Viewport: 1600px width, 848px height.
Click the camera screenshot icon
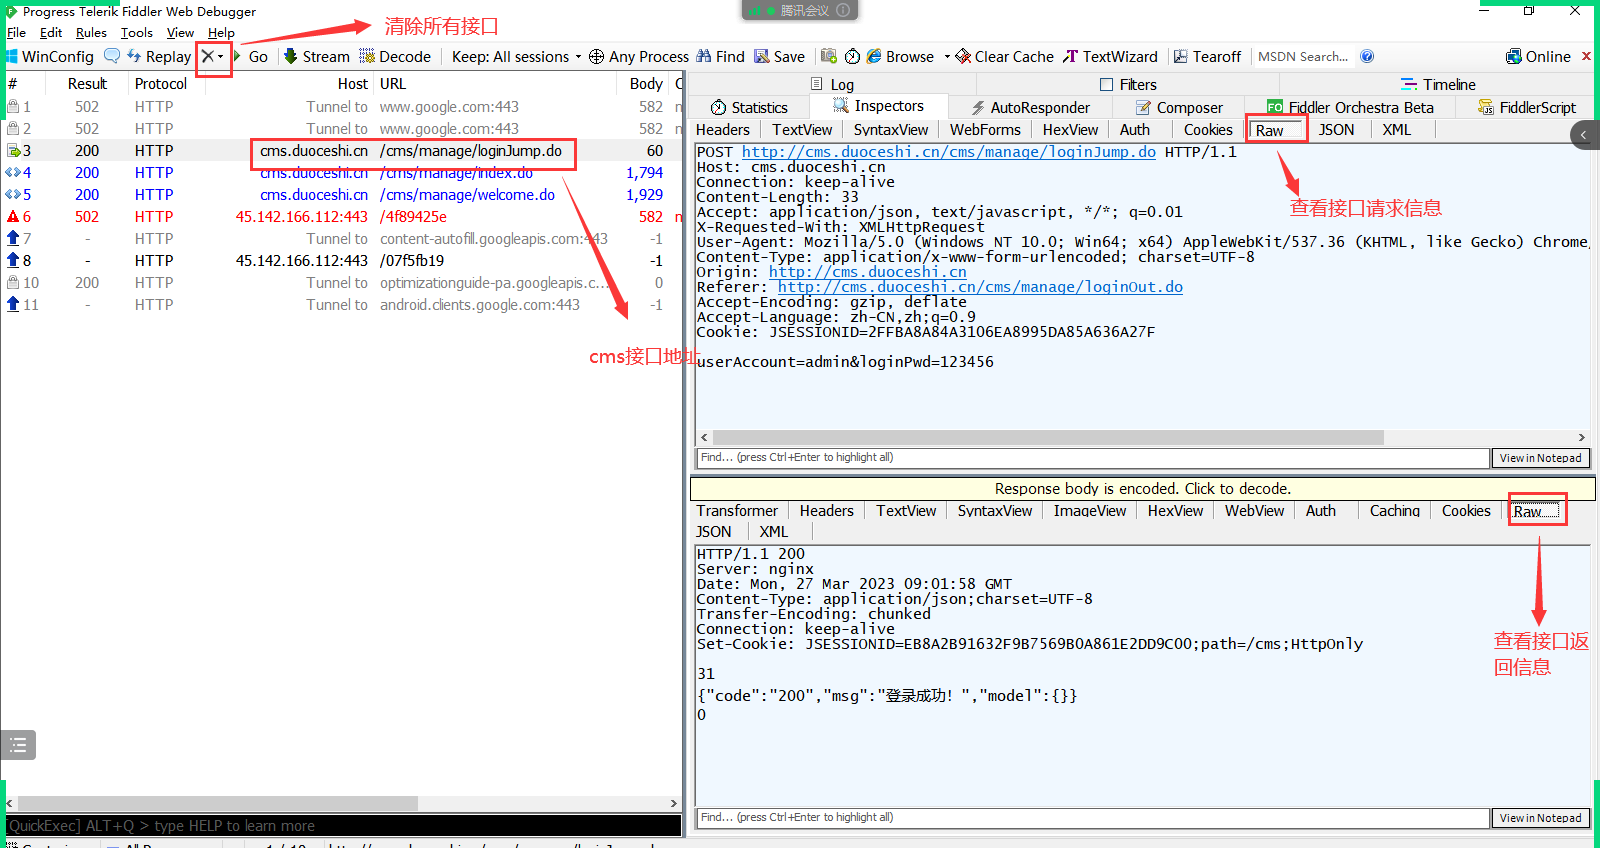click(829, 56)
